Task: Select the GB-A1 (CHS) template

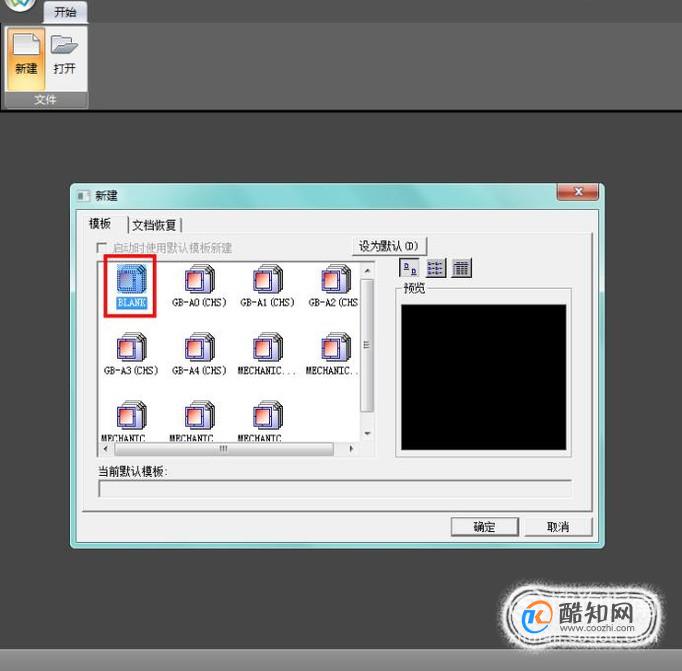Action: [x=267, y=285]
